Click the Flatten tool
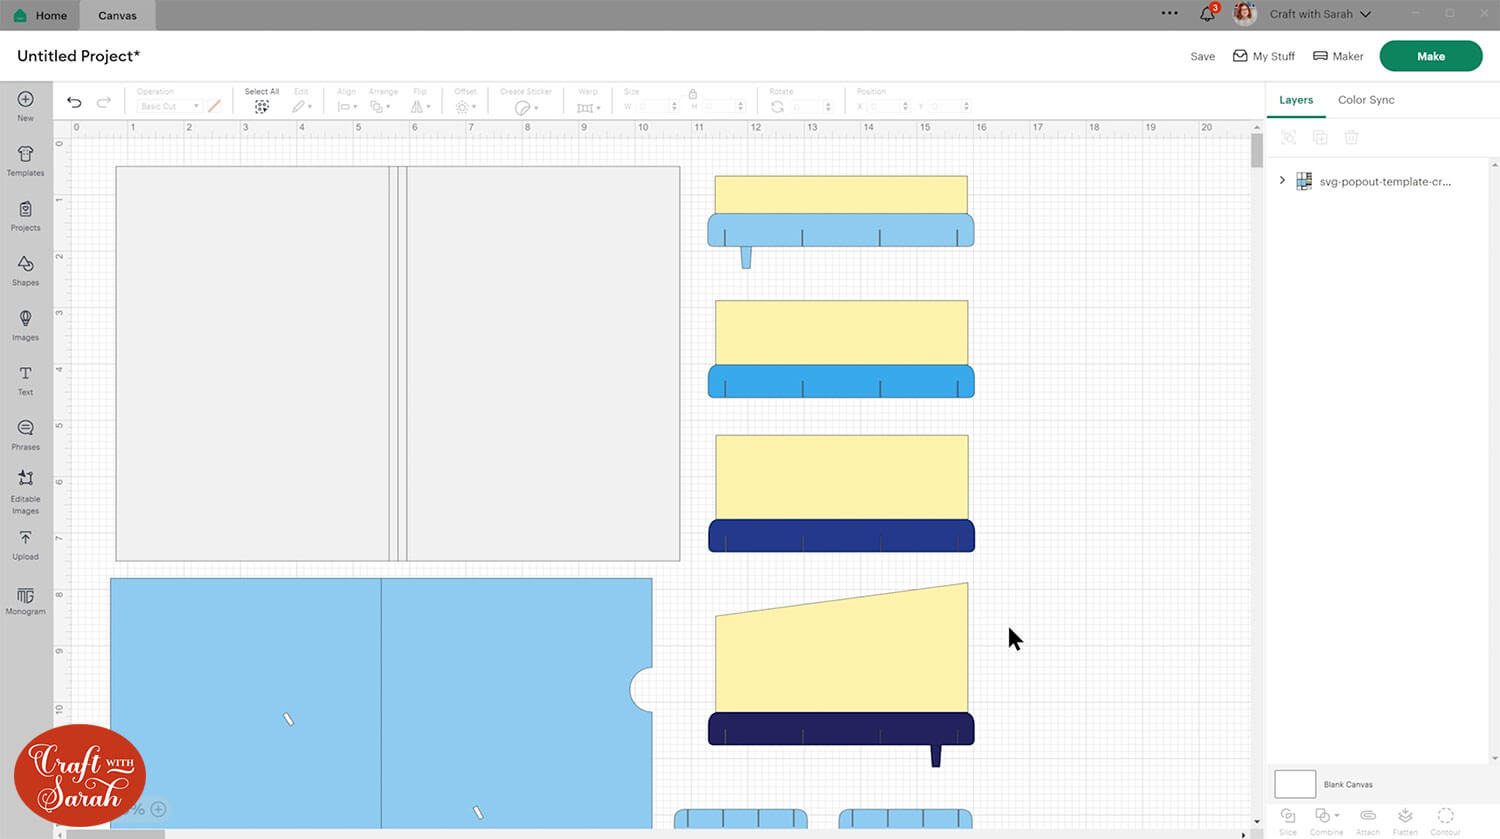The image size is (1500, 839). point(1405,821)
